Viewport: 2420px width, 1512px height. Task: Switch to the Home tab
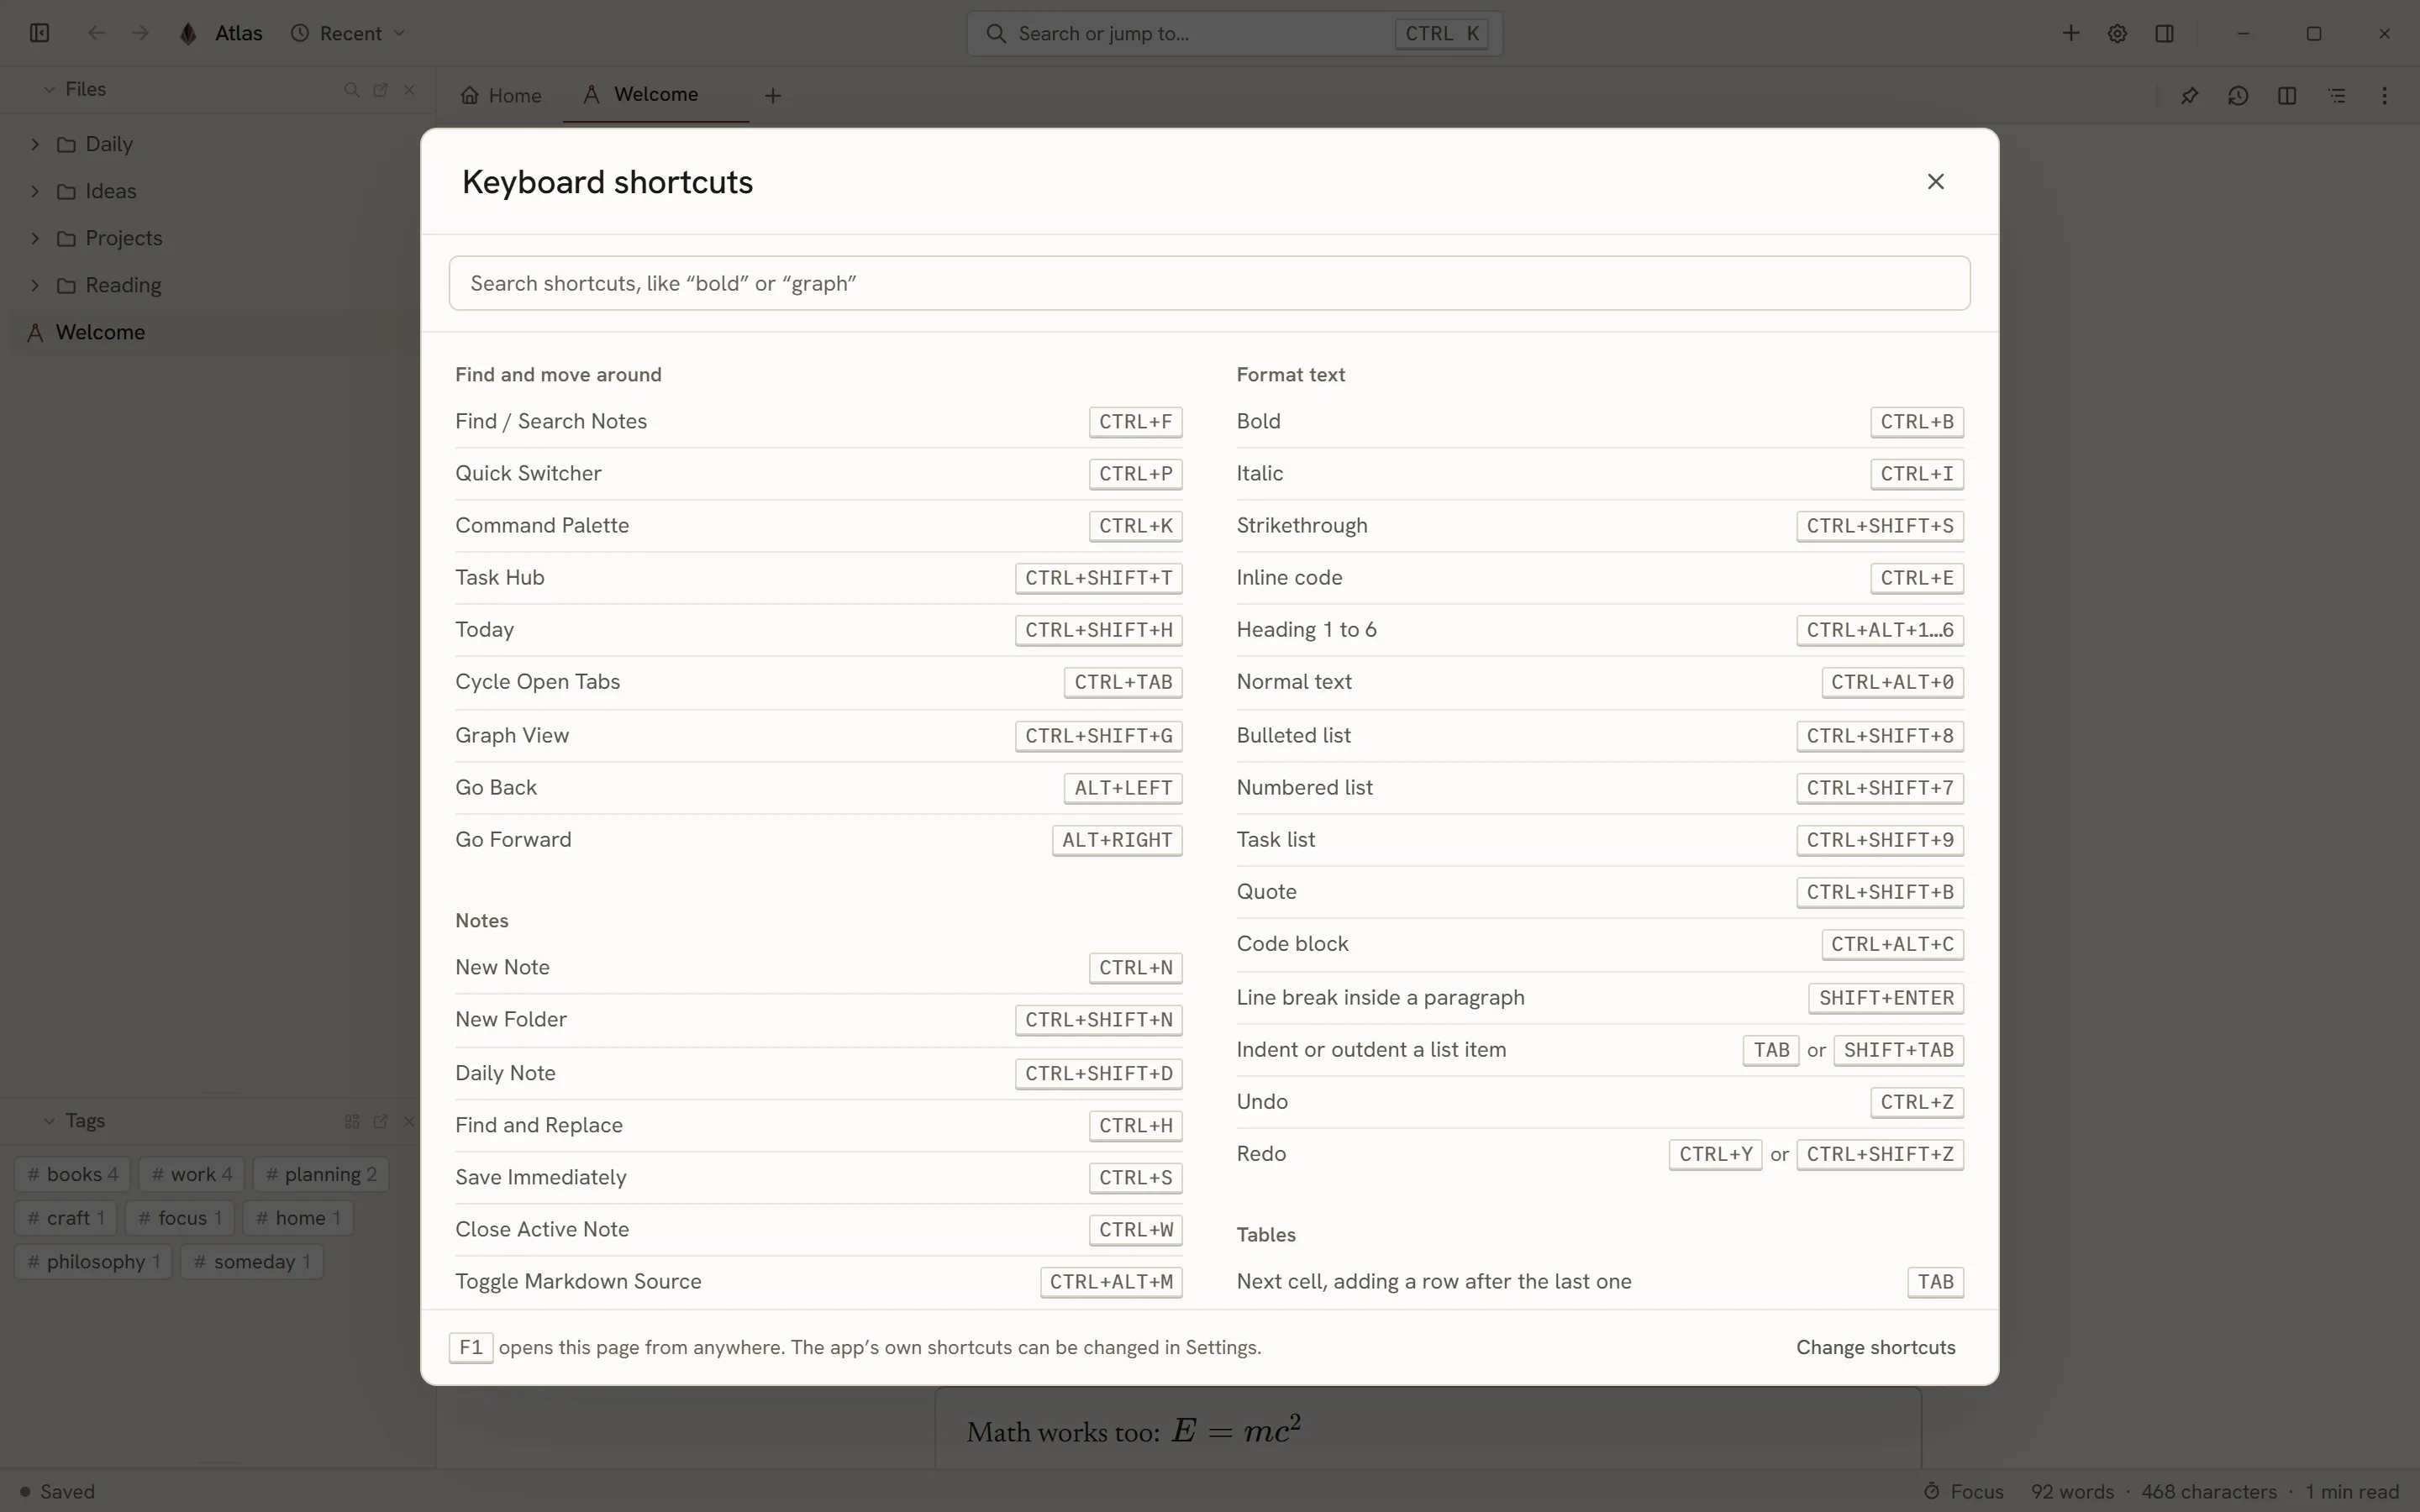coord(501,95)
